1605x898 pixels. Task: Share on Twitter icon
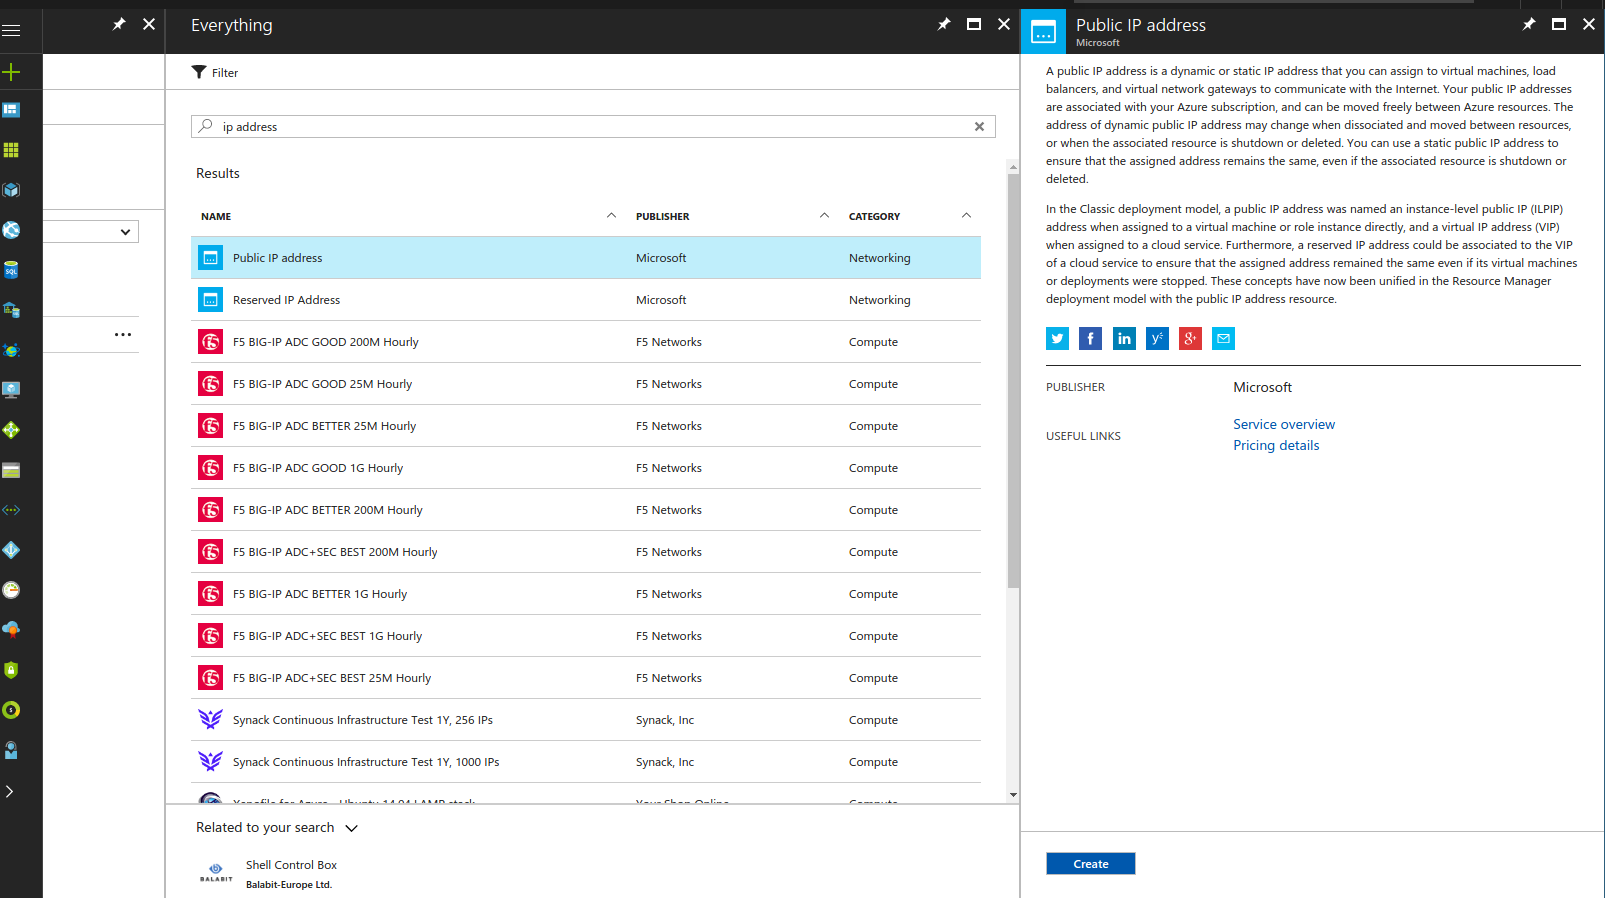click(1057, 339)
